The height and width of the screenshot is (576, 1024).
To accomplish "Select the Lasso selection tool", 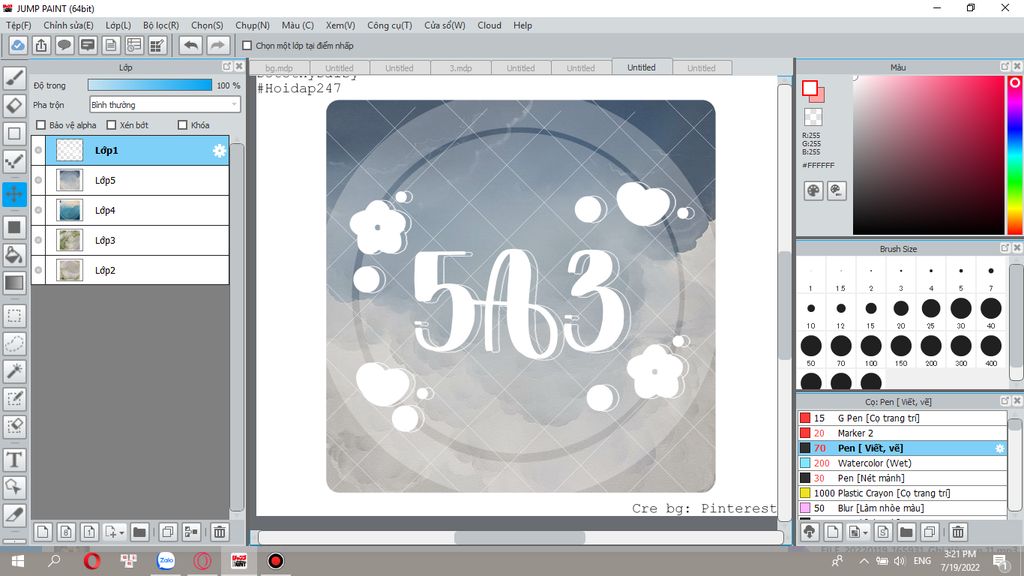I will coord(14,344).
